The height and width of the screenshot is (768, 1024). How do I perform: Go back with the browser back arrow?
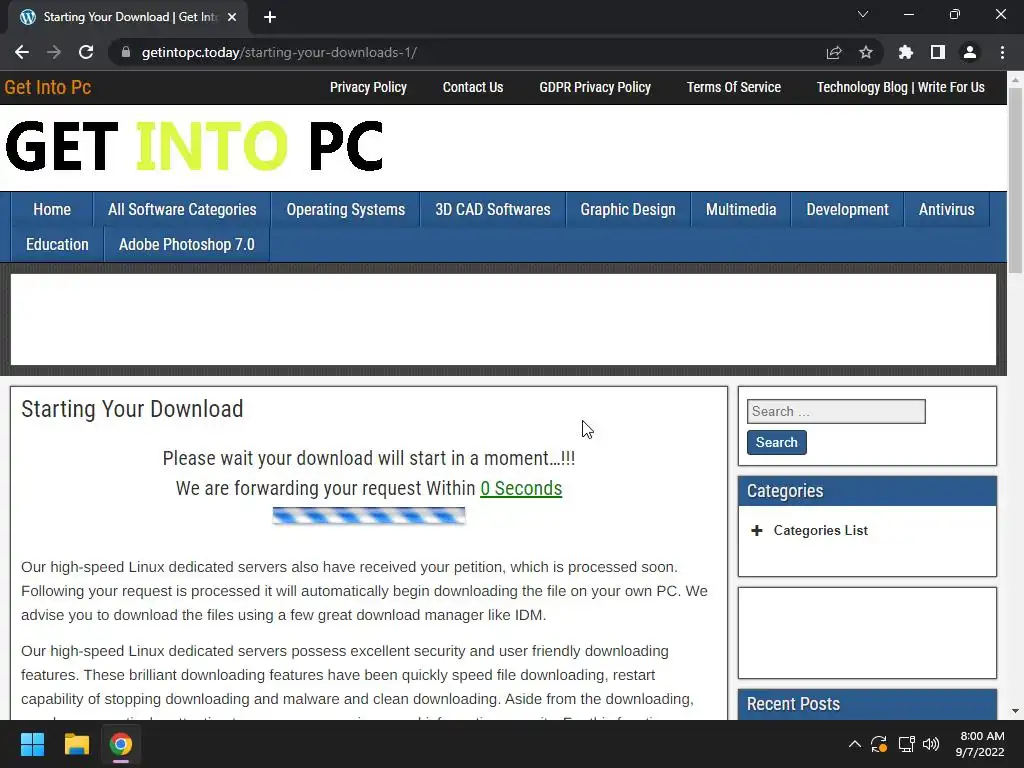coord(22,52)
